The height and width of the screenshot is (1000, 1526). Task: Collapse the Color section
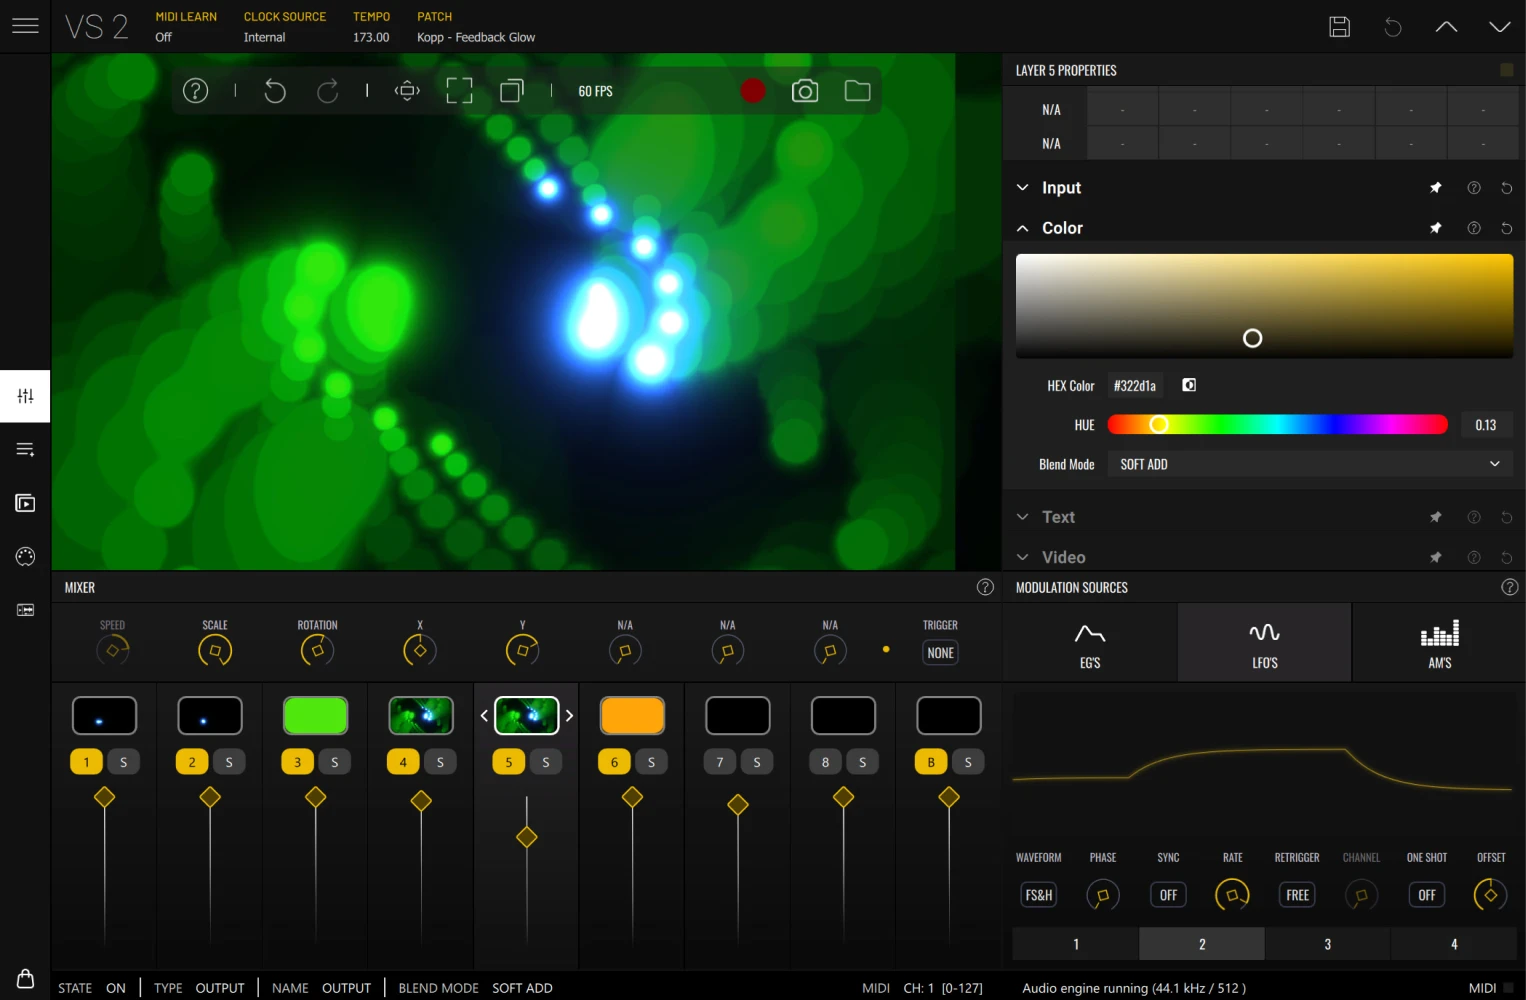pyautogui.click(x=1022, y=228)
